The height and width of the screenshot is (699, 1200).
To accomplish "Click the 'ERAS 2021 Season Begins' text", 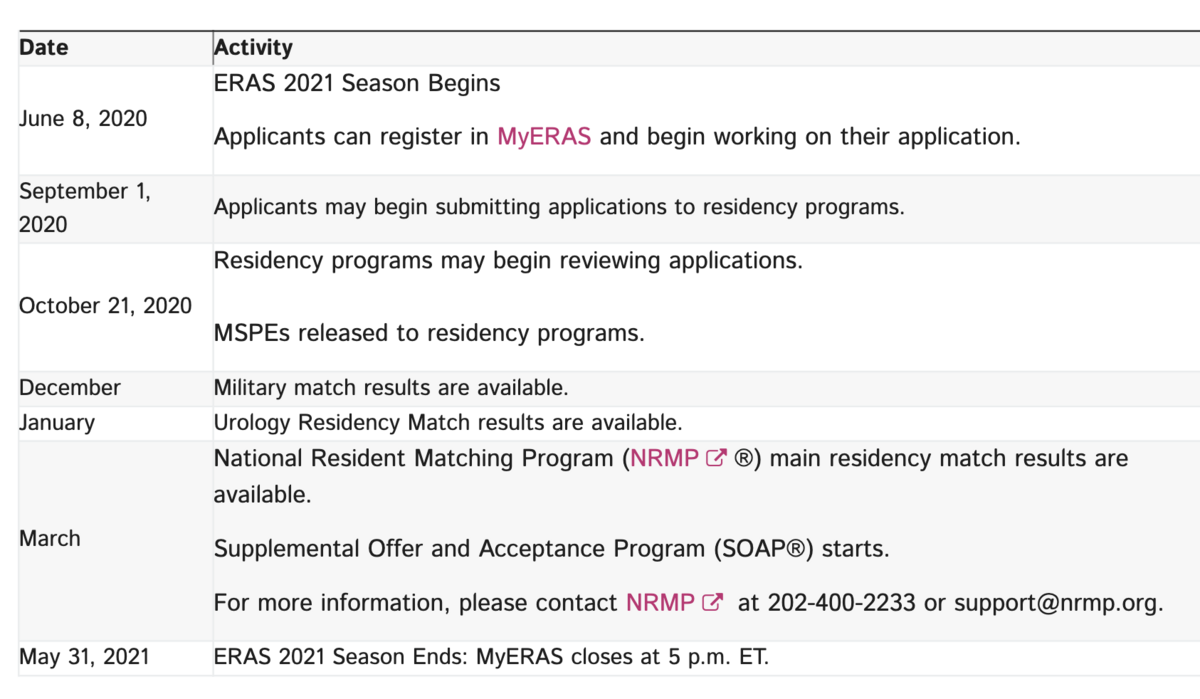I will (357, 83).
